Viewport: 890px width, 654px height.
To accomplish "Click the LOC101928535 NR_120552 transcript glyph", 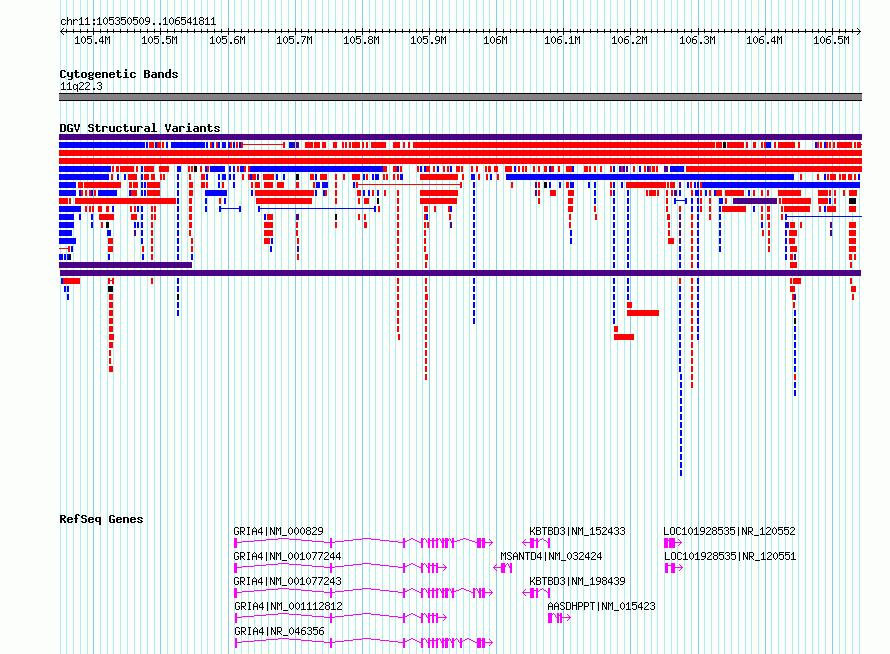I will click(x=673, y=543).
